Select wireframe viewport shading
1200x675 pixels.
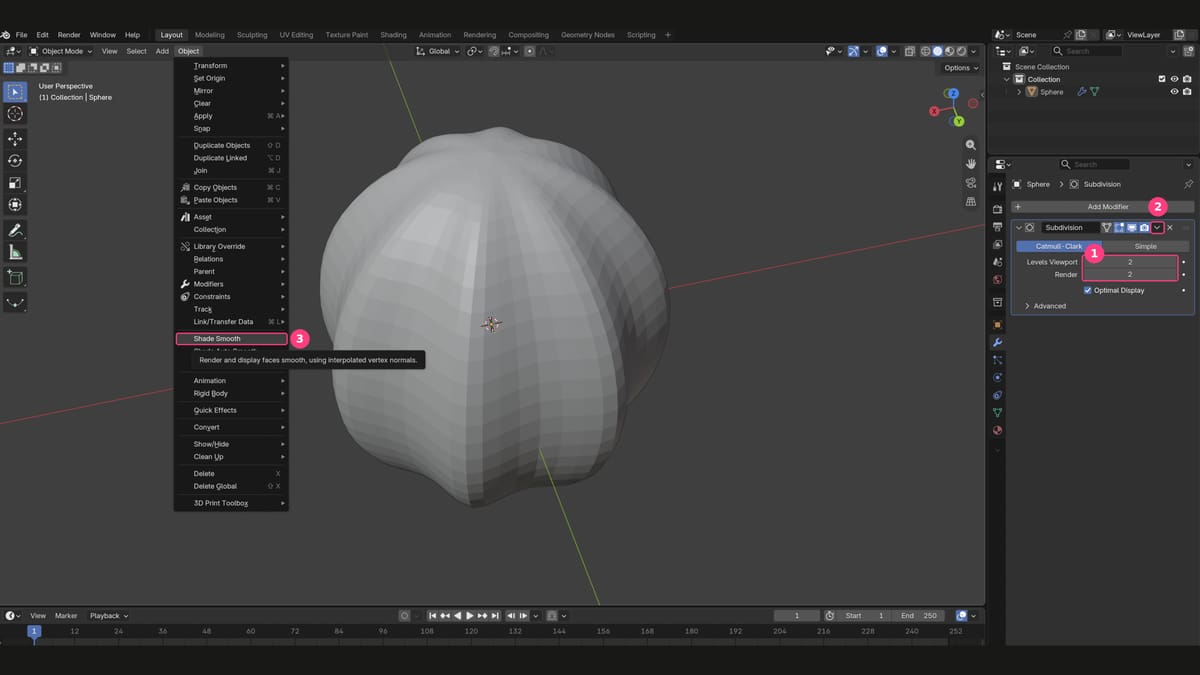[925, 51]
